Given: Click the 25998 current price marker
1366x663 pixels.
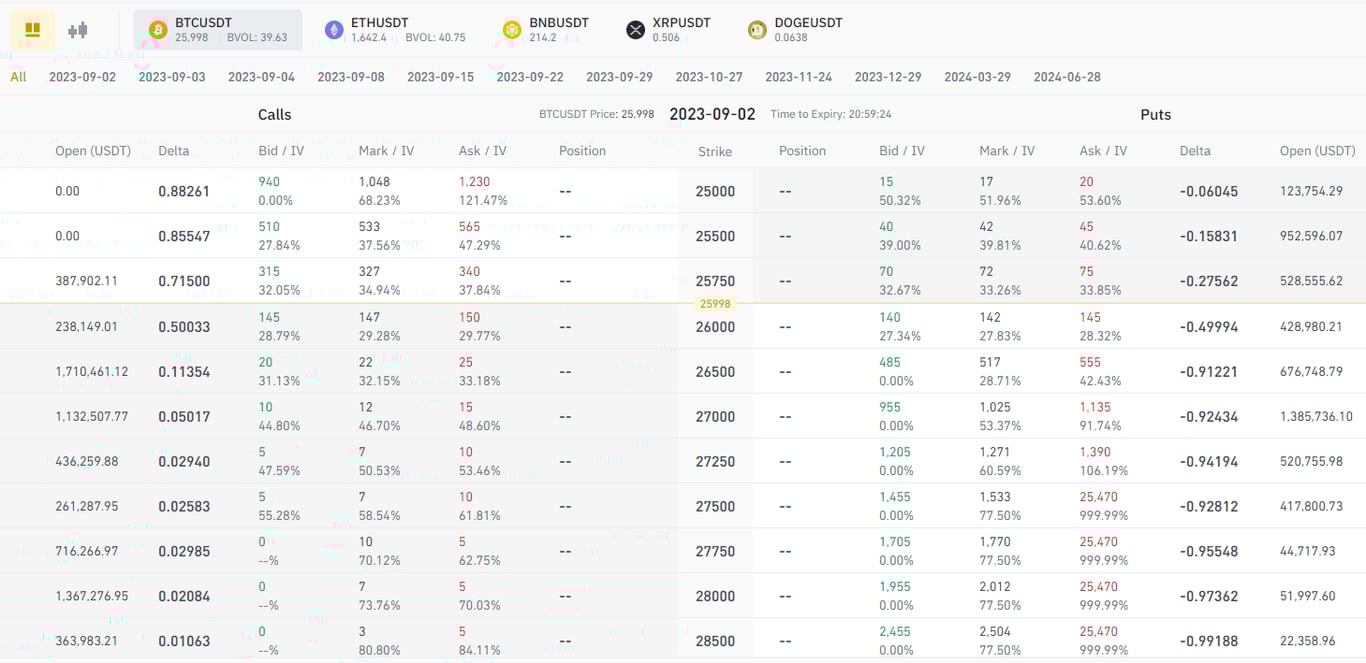Looking at the screenshot, I should pyautogui.click(x=715, y=303).
